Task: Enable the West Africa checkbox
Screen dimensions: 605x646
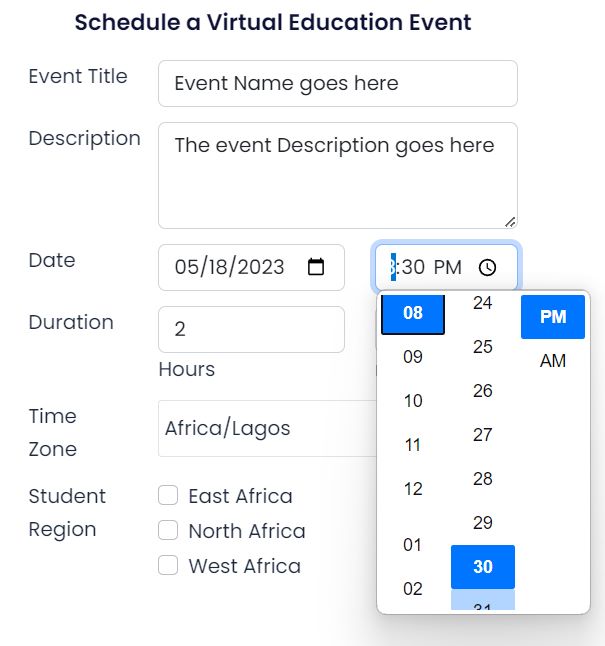Action: coord(169,566)
